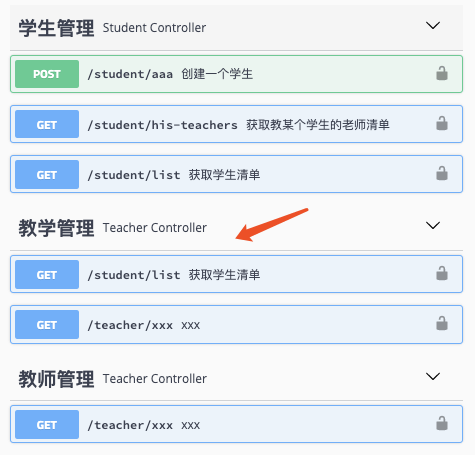Open the /student/aaa endpoint path
475x455 pixels.
[130, 74]
